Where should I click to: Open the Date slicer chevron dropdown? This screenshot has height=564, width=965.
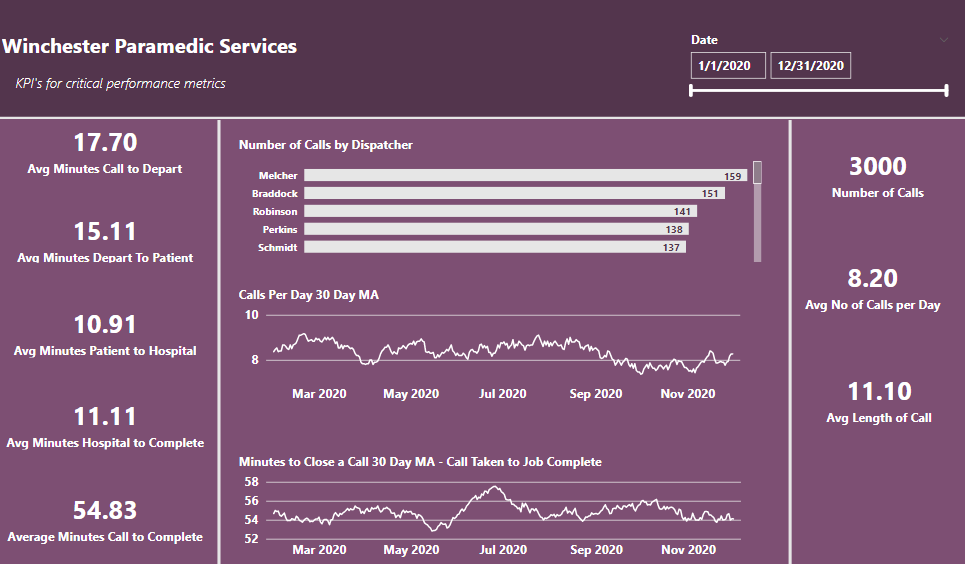click(x=944, y=40)
